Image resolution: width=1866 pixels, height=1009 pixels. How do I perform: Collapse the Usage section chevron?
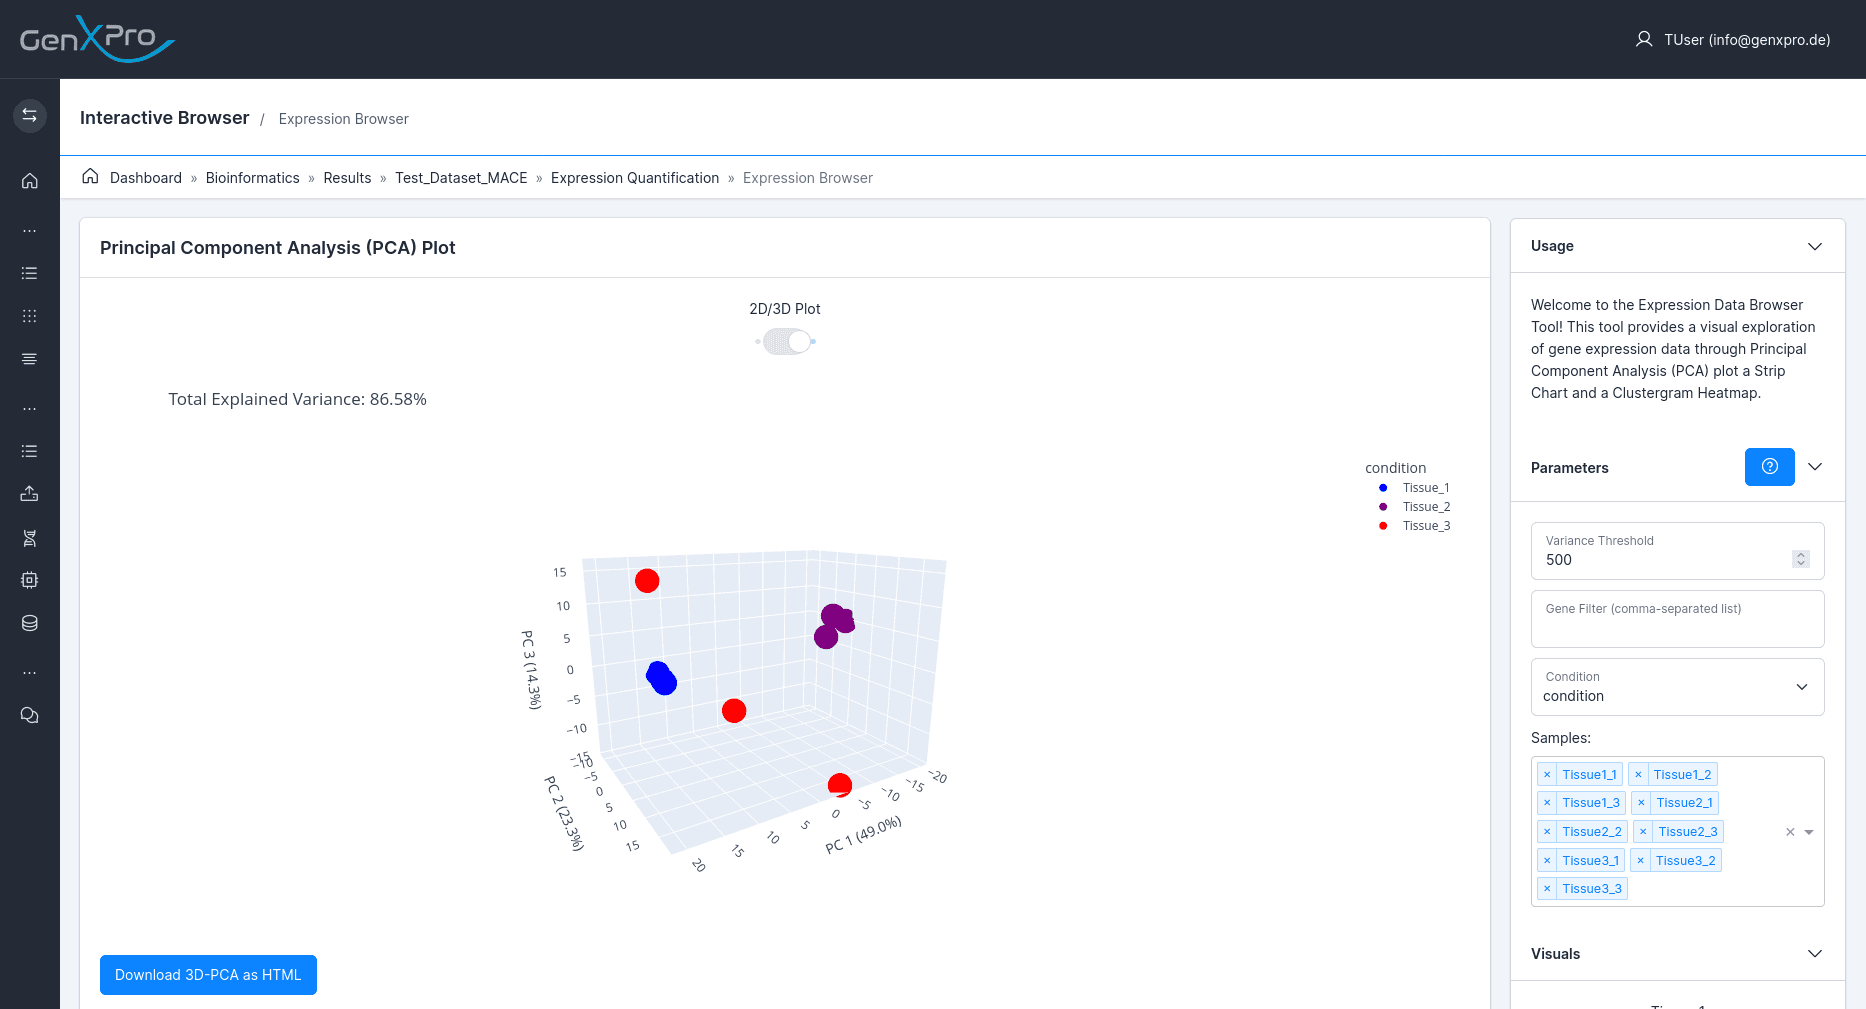point(1815,247)
